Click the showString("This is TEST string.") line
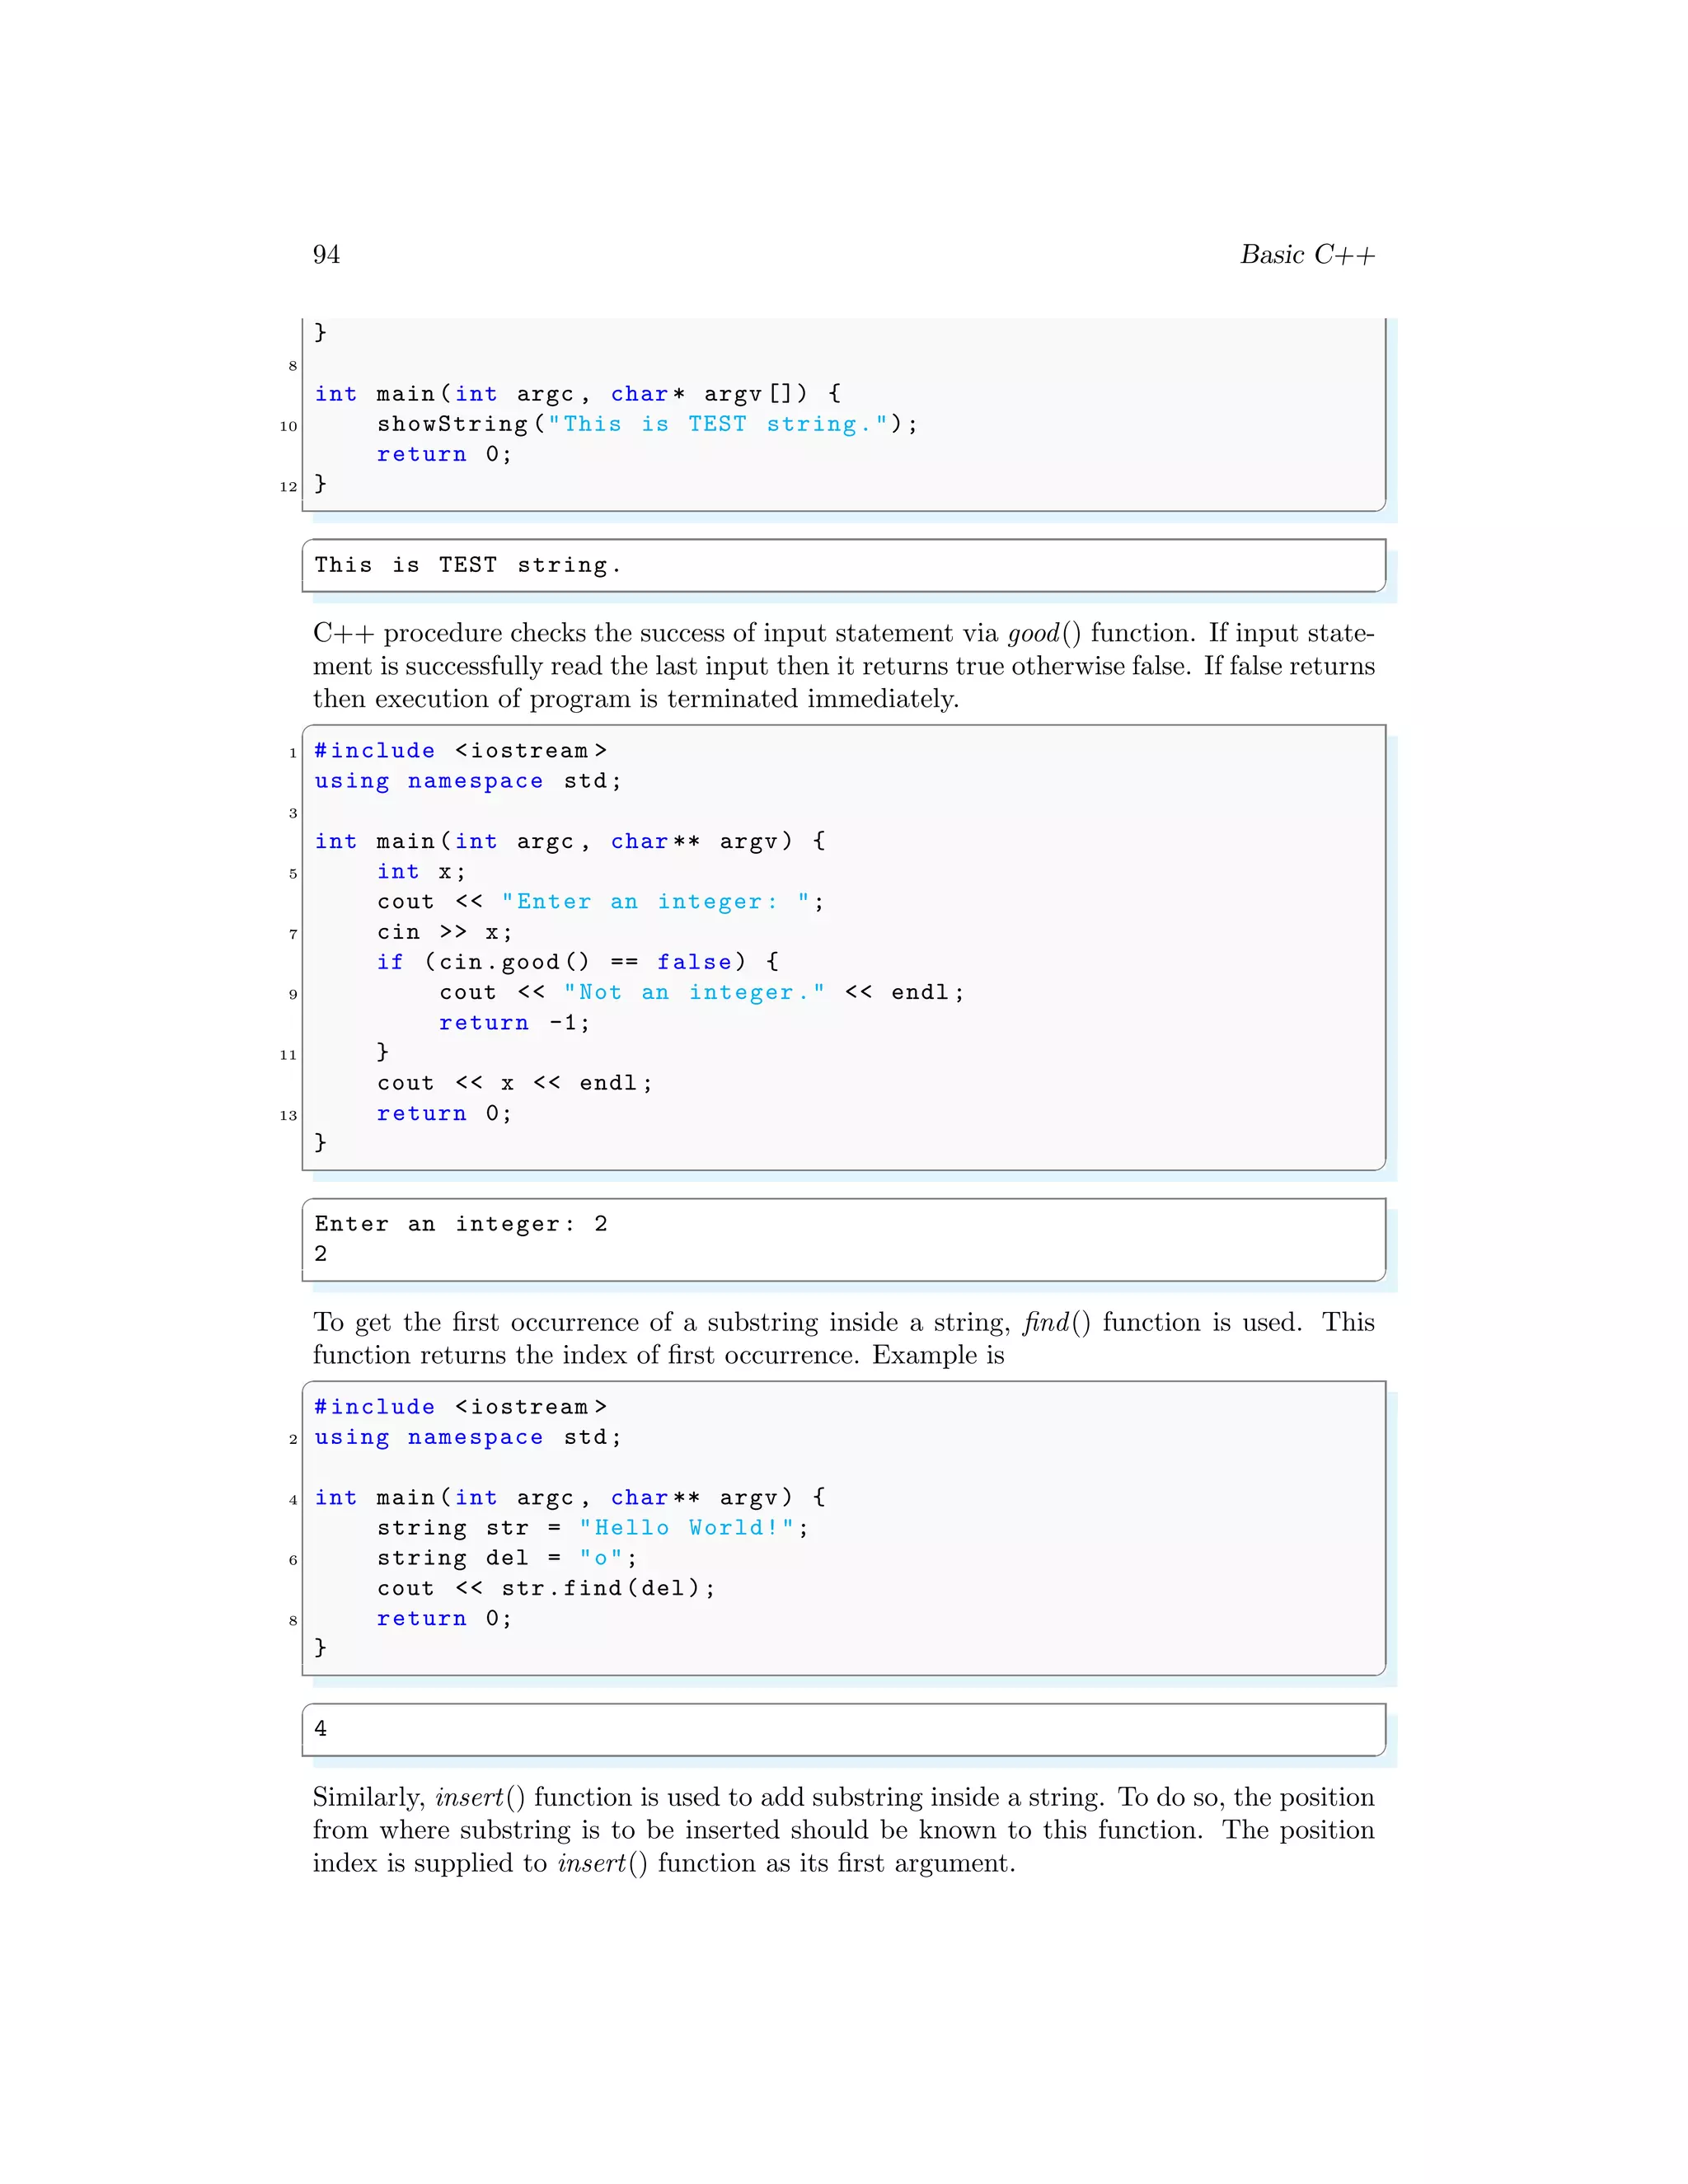 tap(647, 425)
